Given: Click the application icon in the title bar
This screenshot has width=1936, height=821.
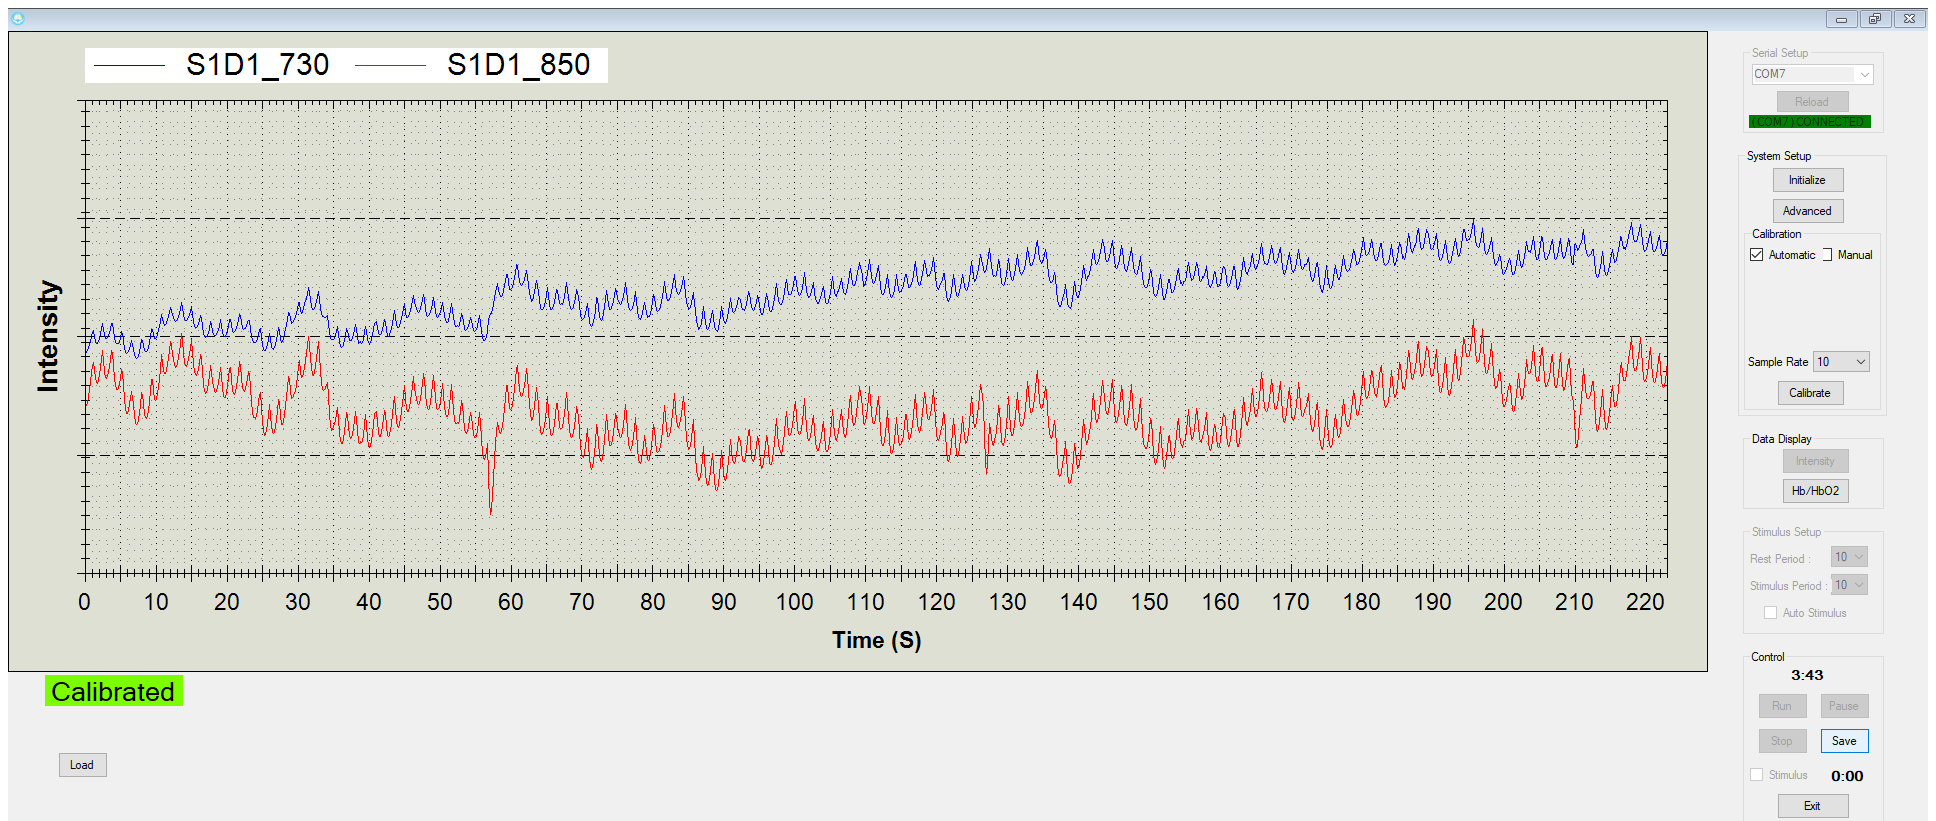Looking at the screenshot, I should pos(17,18).
